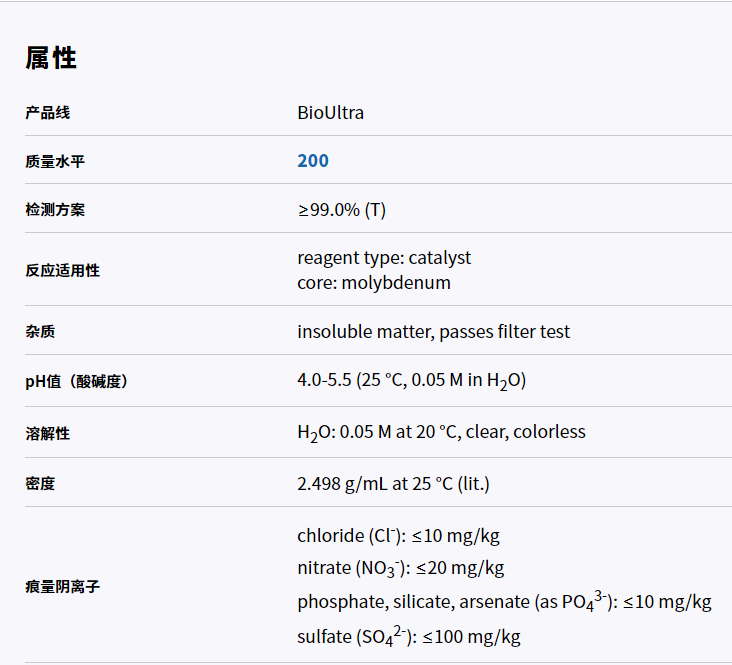Select the 检测方案 row label

pos(55,210)
